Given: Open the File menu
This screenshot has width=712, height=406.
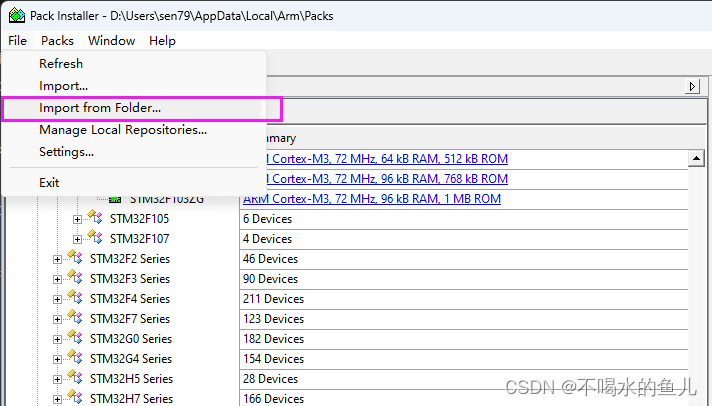Looking at the screenshot, I should click(x=18, y=41).
